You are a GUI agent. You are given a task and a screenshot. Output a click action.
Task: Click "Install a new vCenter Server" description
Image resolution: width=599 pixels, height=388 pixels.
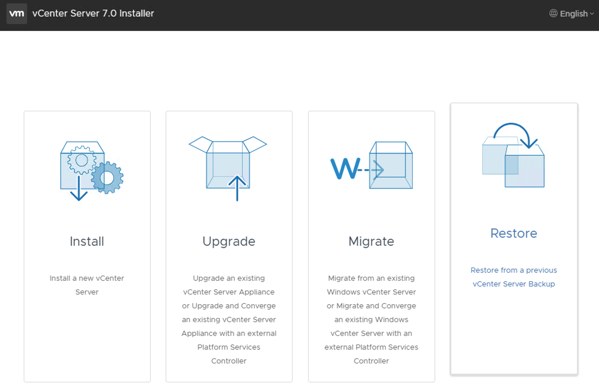point(87,285)
